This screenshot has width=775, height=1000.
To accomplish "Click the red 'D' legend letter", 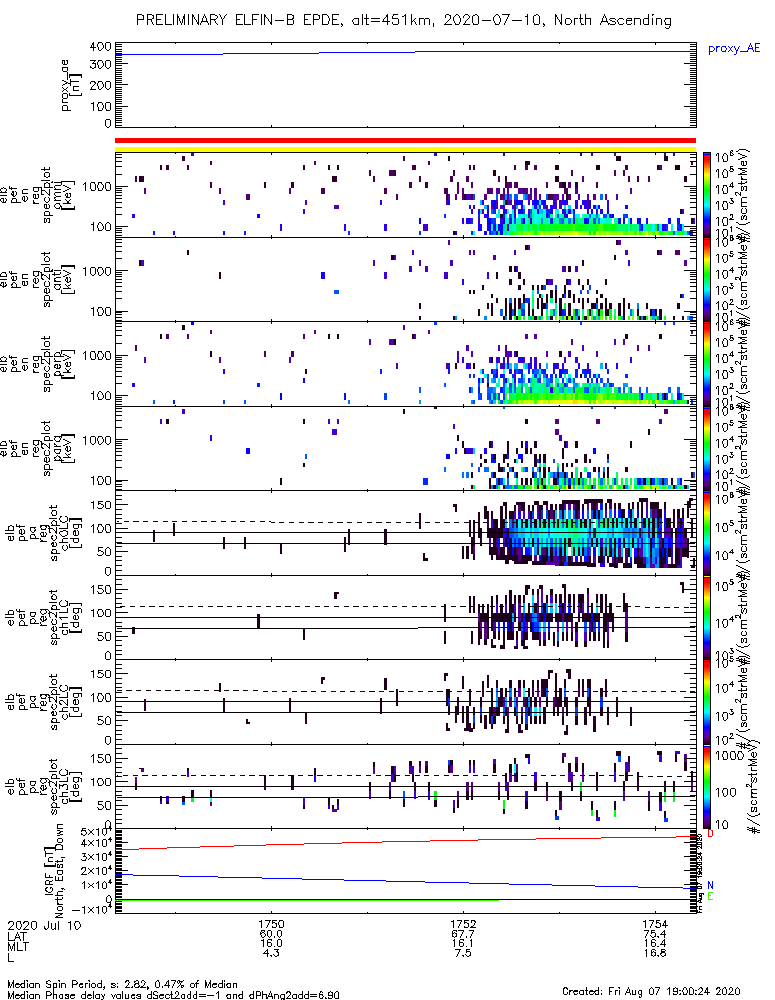I will click(x=710, y=834).
